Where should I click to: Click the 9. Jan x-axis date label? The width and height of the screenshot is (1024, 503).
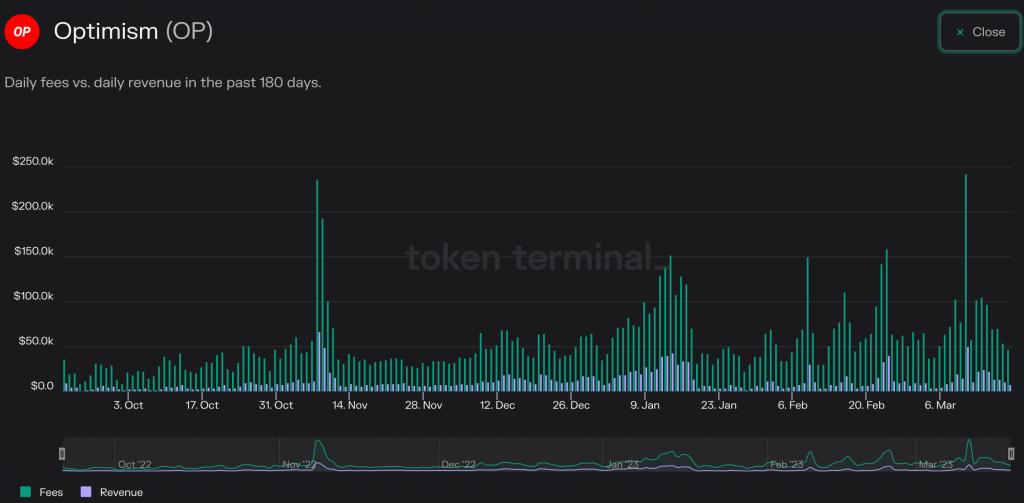[645, 405]
